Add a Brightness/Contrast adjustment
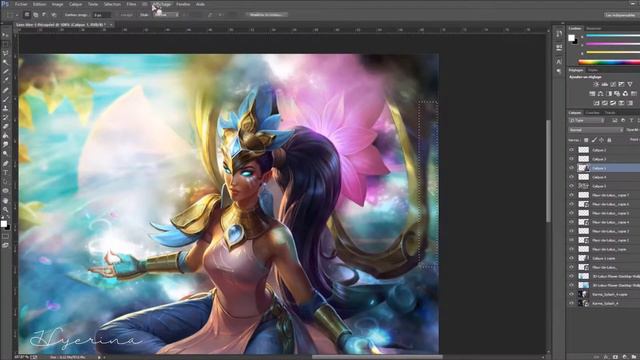The width and height of the screenshot is (640, 360). [596, 84]
